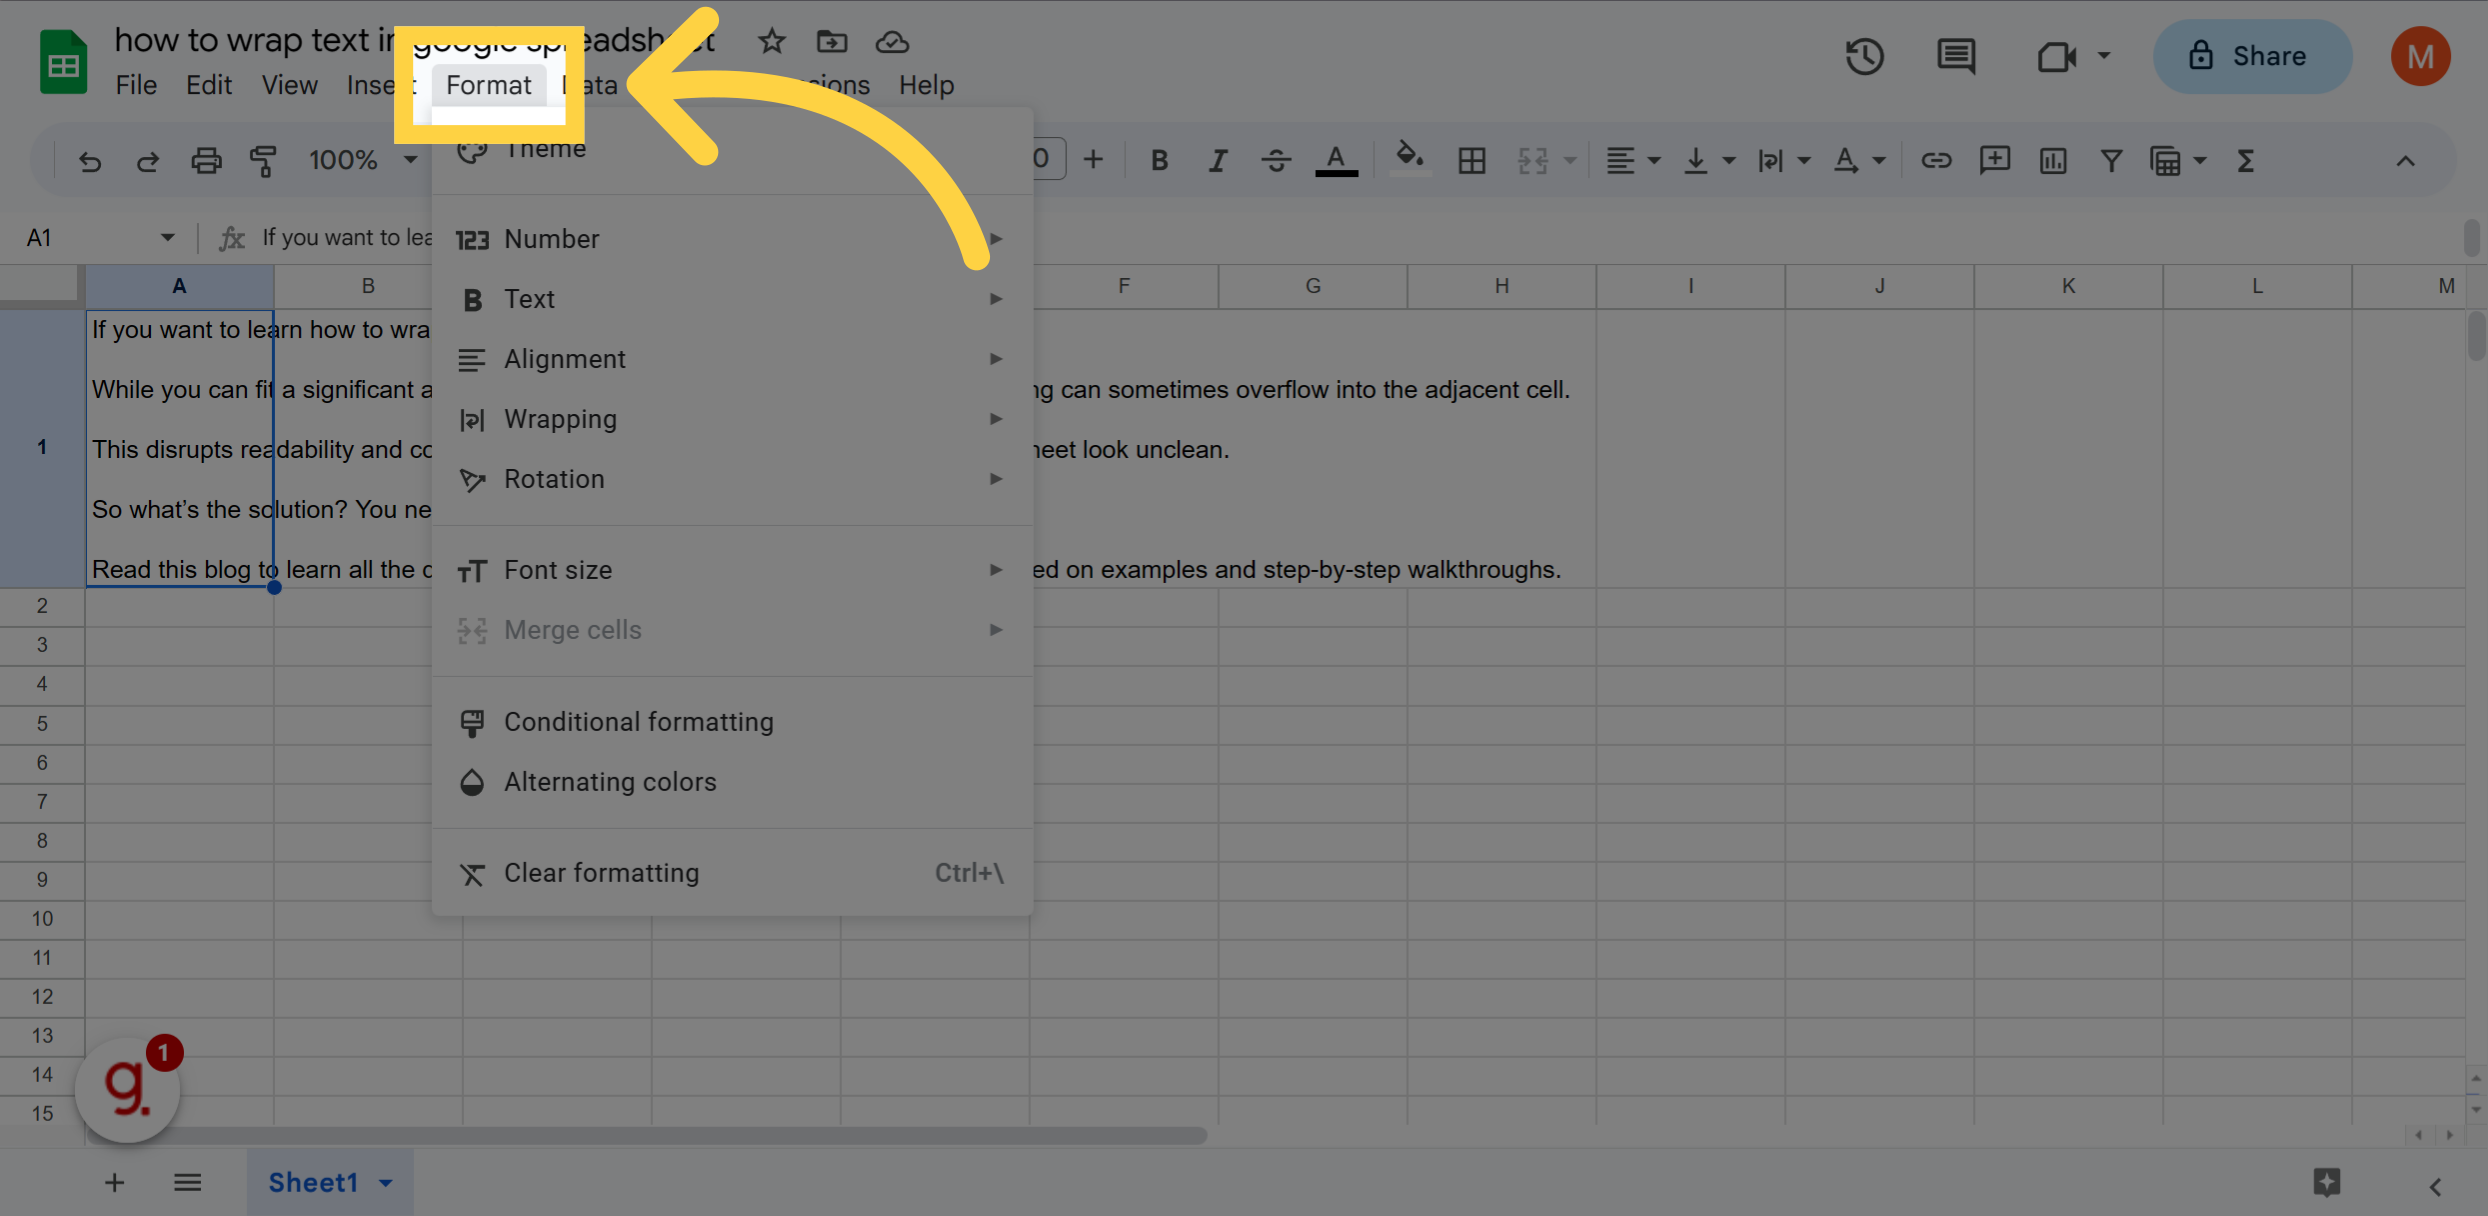The height and width of the screenshot is (1216, 2488).
Task: Open the Sheet1 tab menu arrow
Action: [386, 1182]
